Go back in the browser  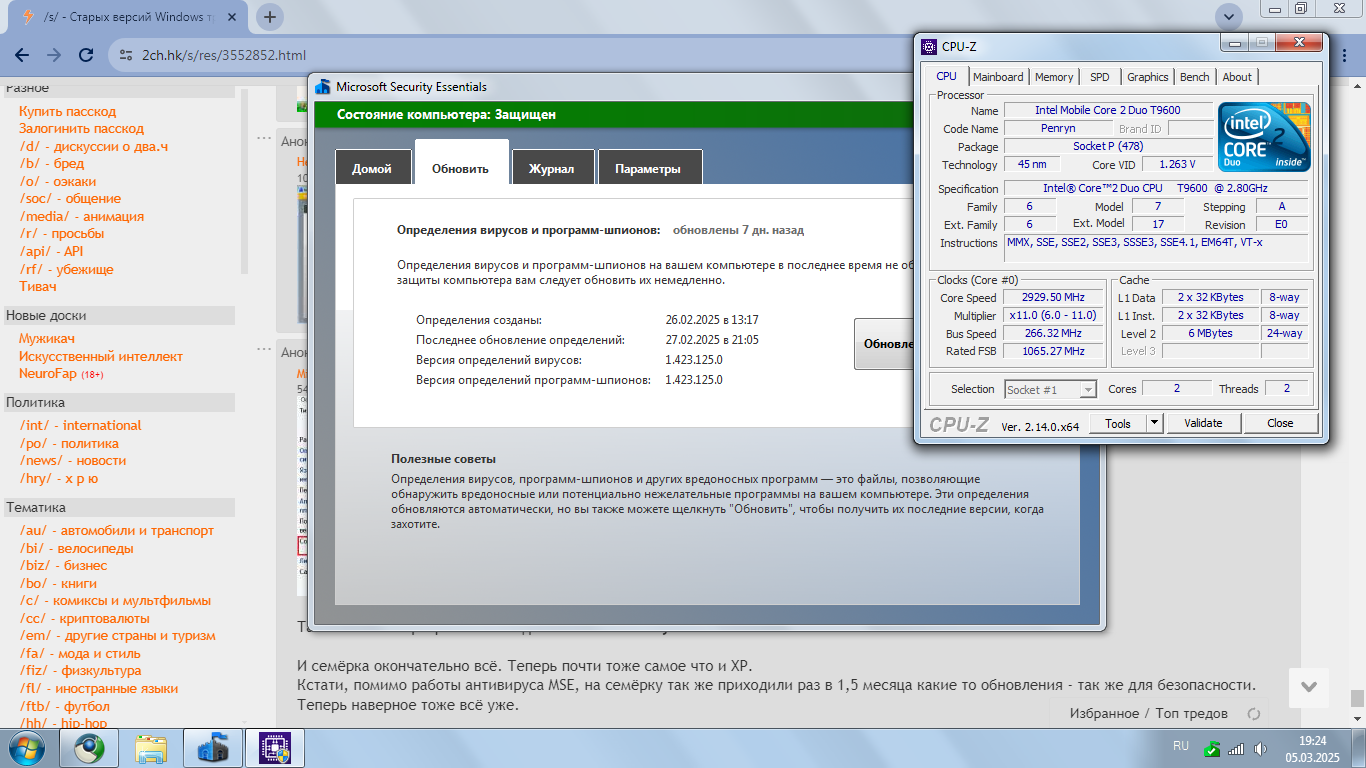coord(22,55)
